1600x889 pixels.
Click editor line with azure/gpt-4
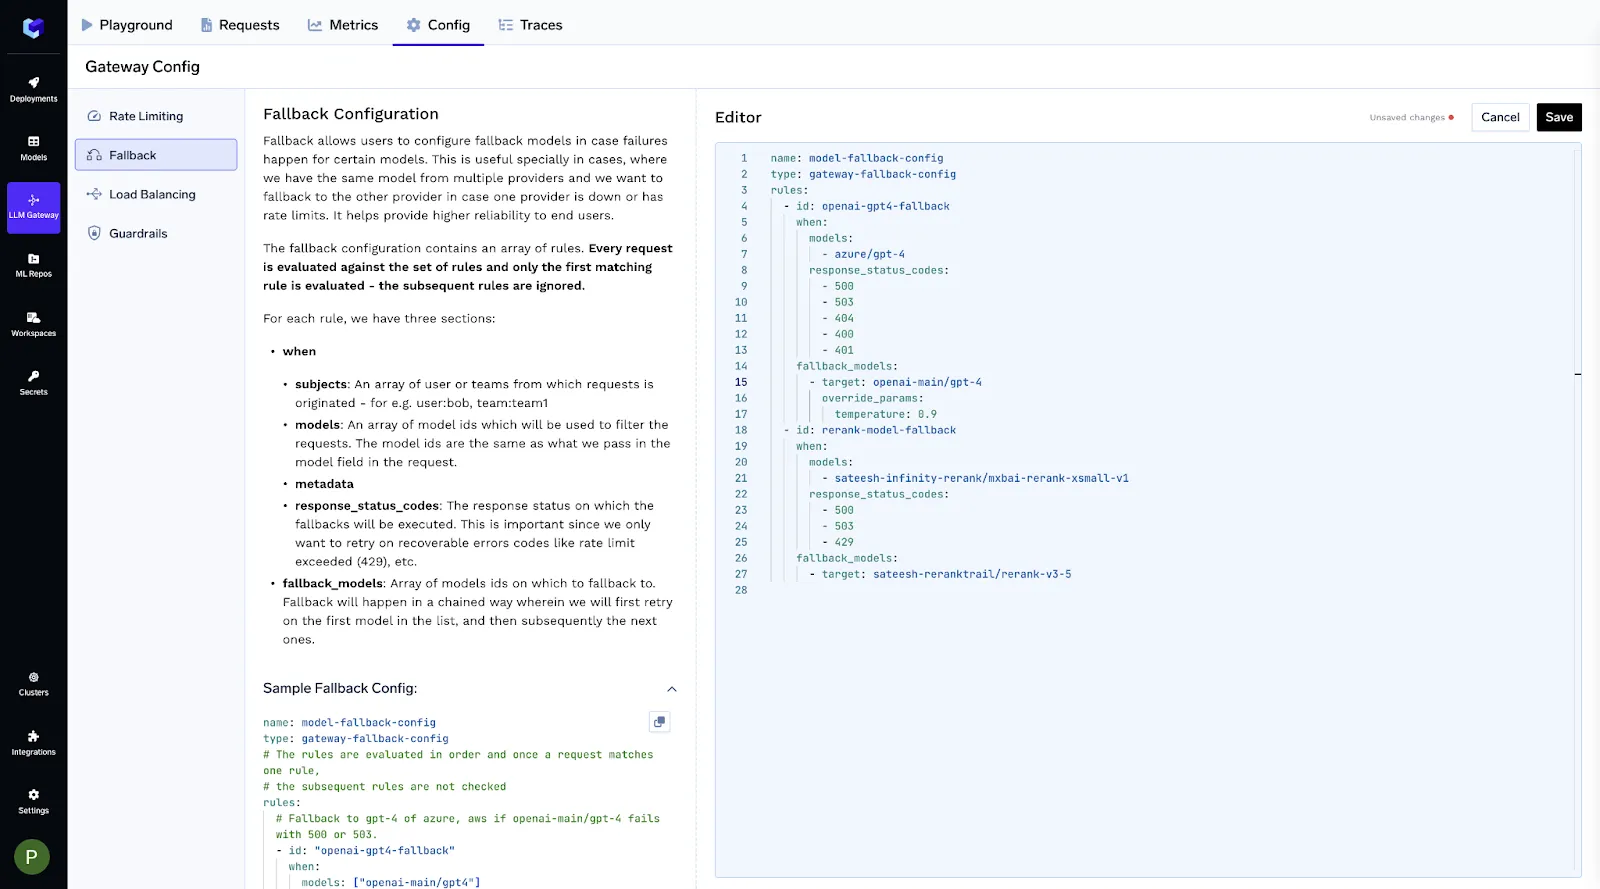point(863,254)
